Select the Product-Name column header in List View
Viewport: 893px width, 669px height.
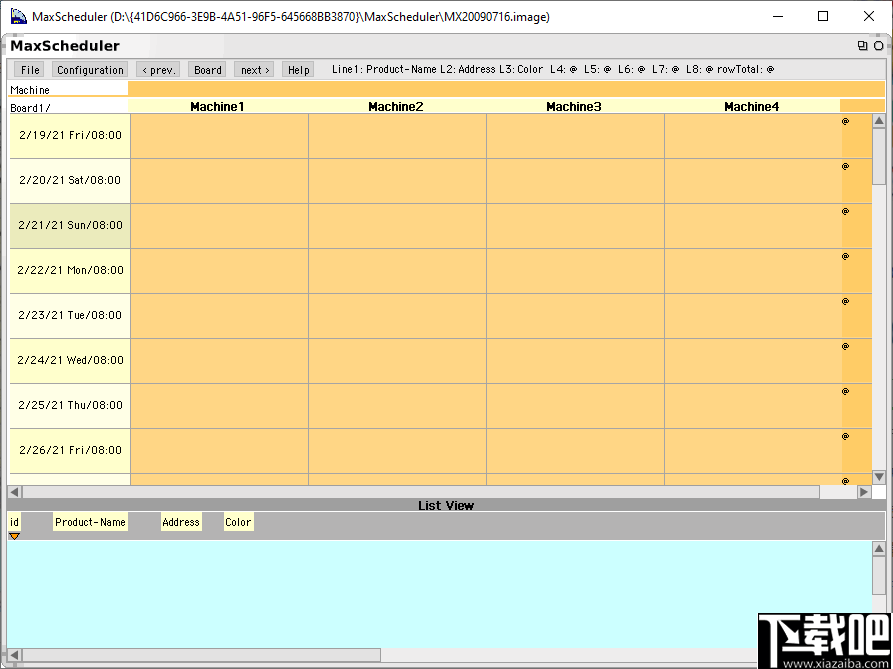pyautogui.click(x=90, y=521)
